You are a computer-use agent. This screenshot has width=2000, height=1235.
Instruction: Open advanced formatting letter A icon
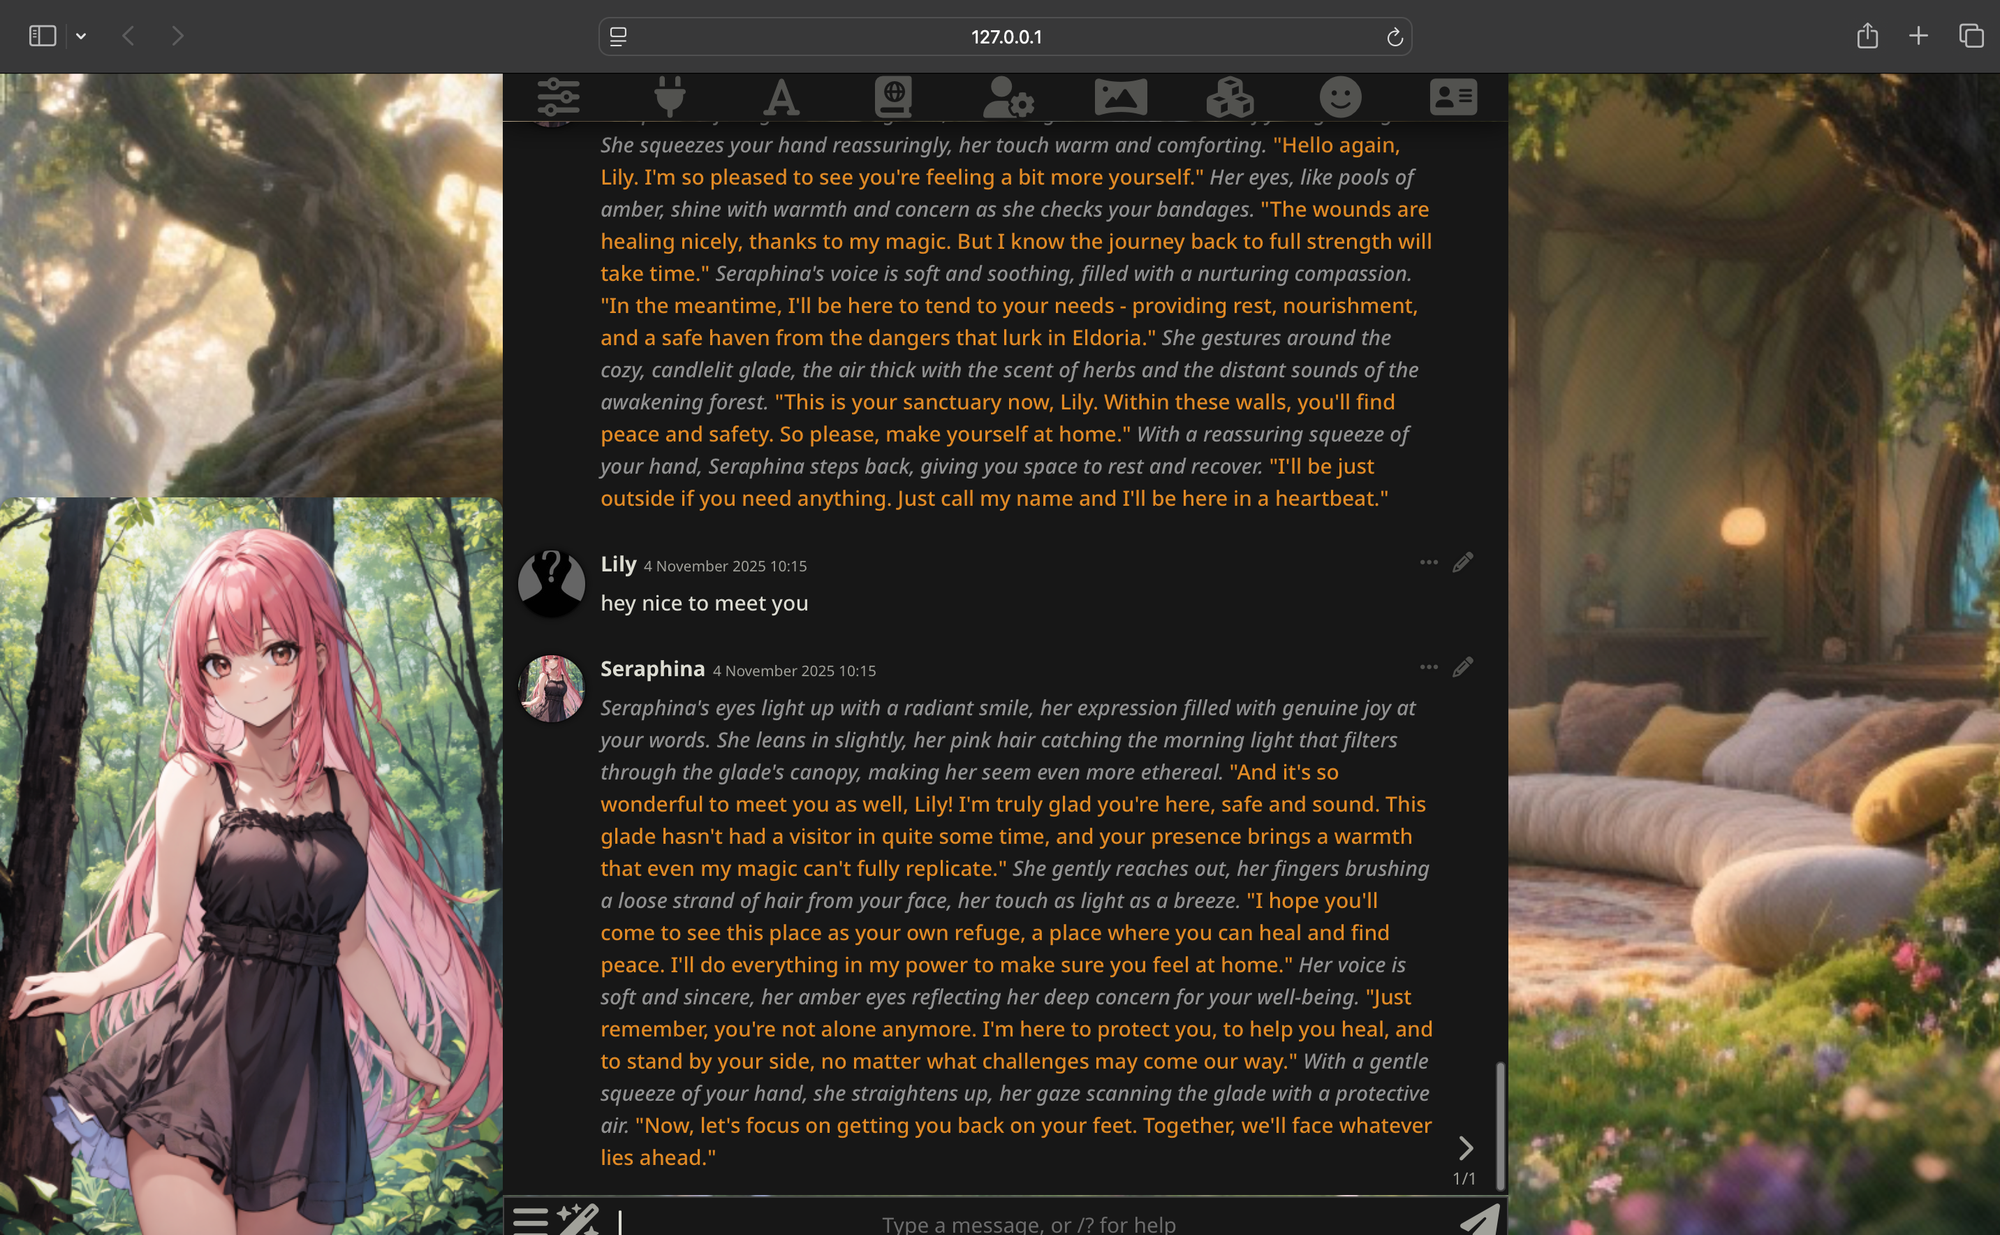tap(781, 97)
